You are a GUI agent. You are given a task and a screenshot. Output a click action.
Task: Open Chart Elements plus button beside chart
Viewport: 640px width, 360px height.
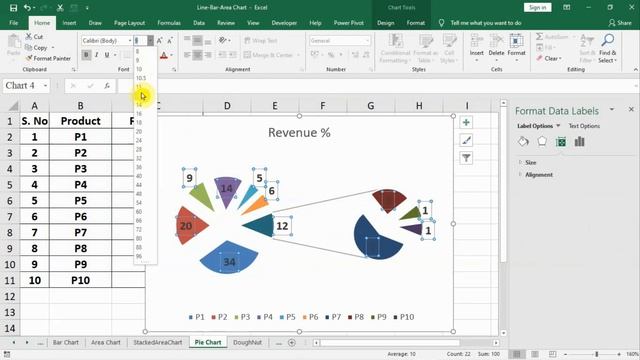click(x=466, y=122)
